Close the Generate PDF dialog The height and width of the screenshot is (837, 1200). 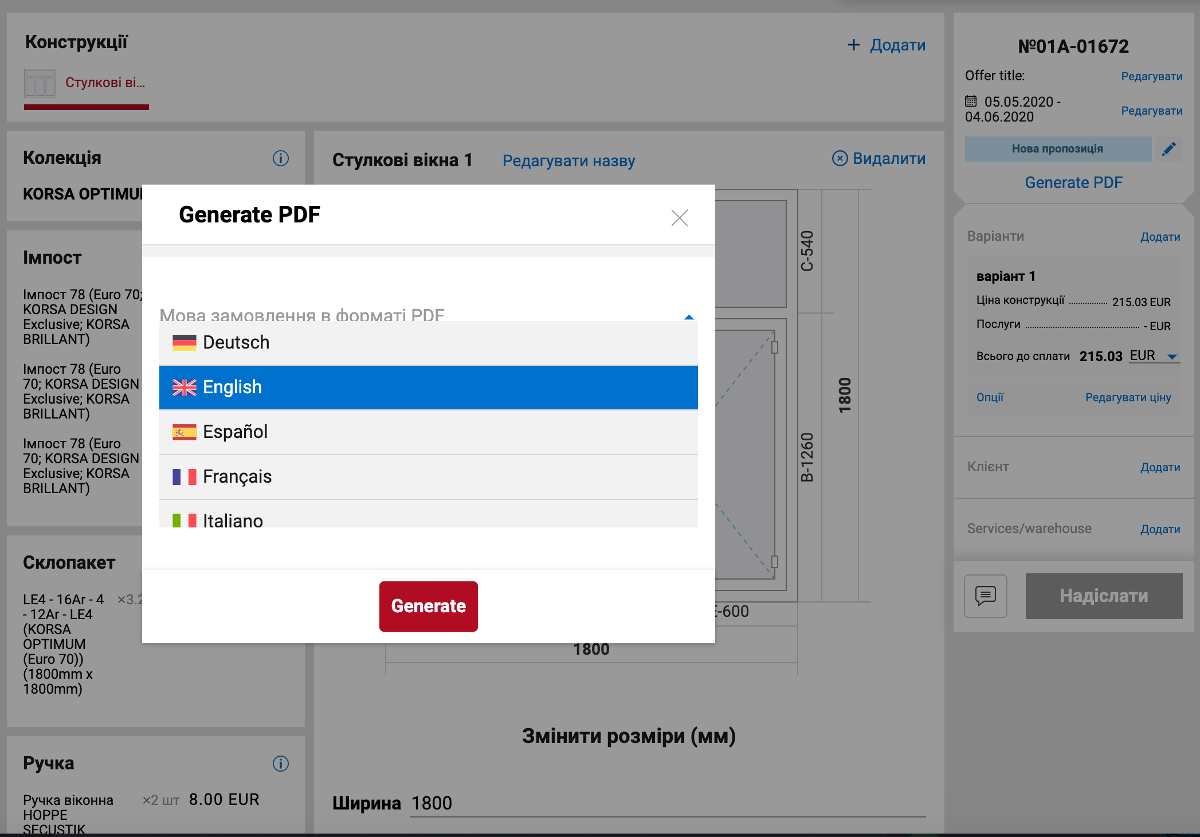[x=679, y=218]
